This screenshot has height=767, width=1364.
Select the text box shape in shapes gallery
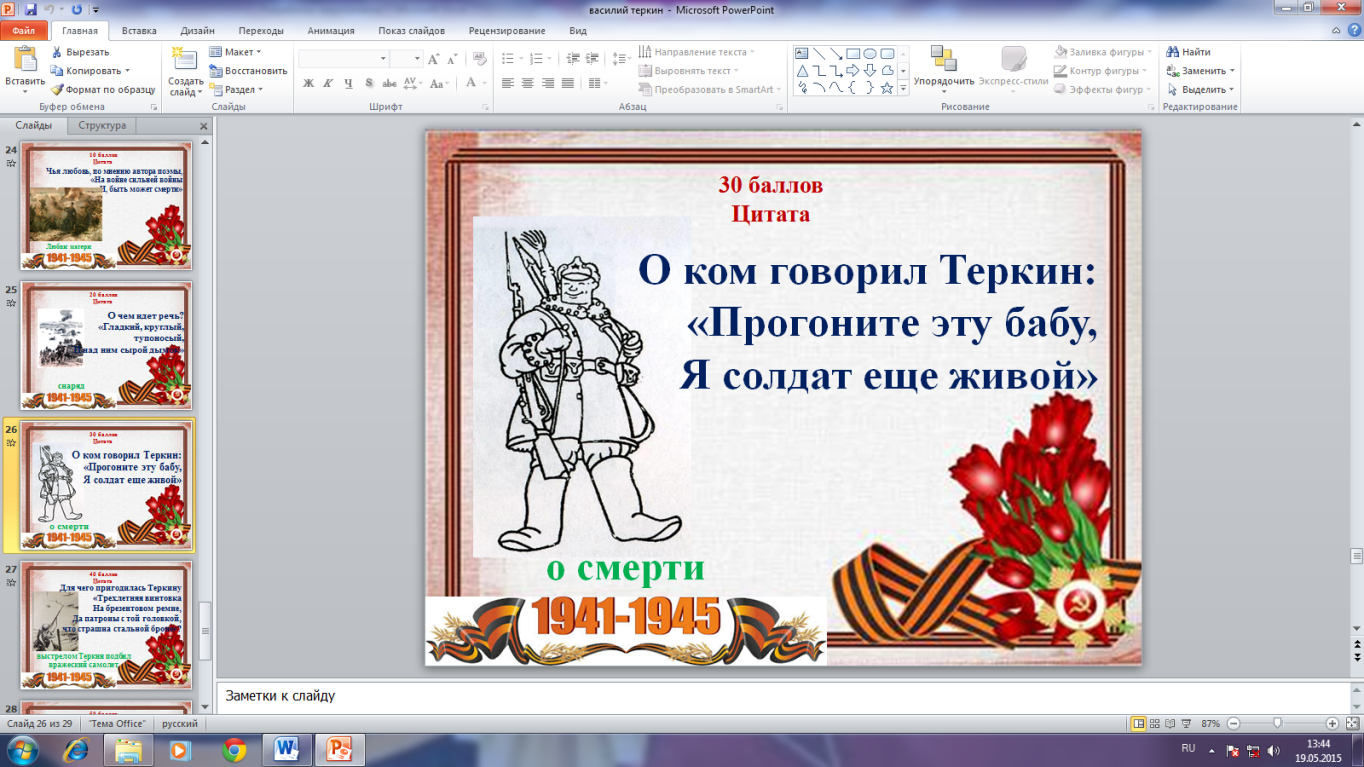802,53
